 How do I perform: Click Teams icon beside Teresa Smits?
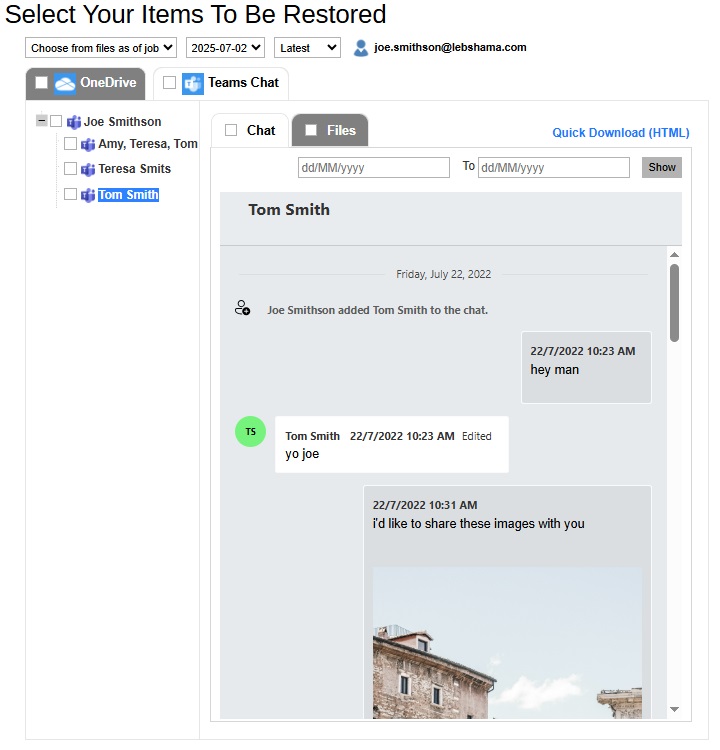click(x=88, y=169)
